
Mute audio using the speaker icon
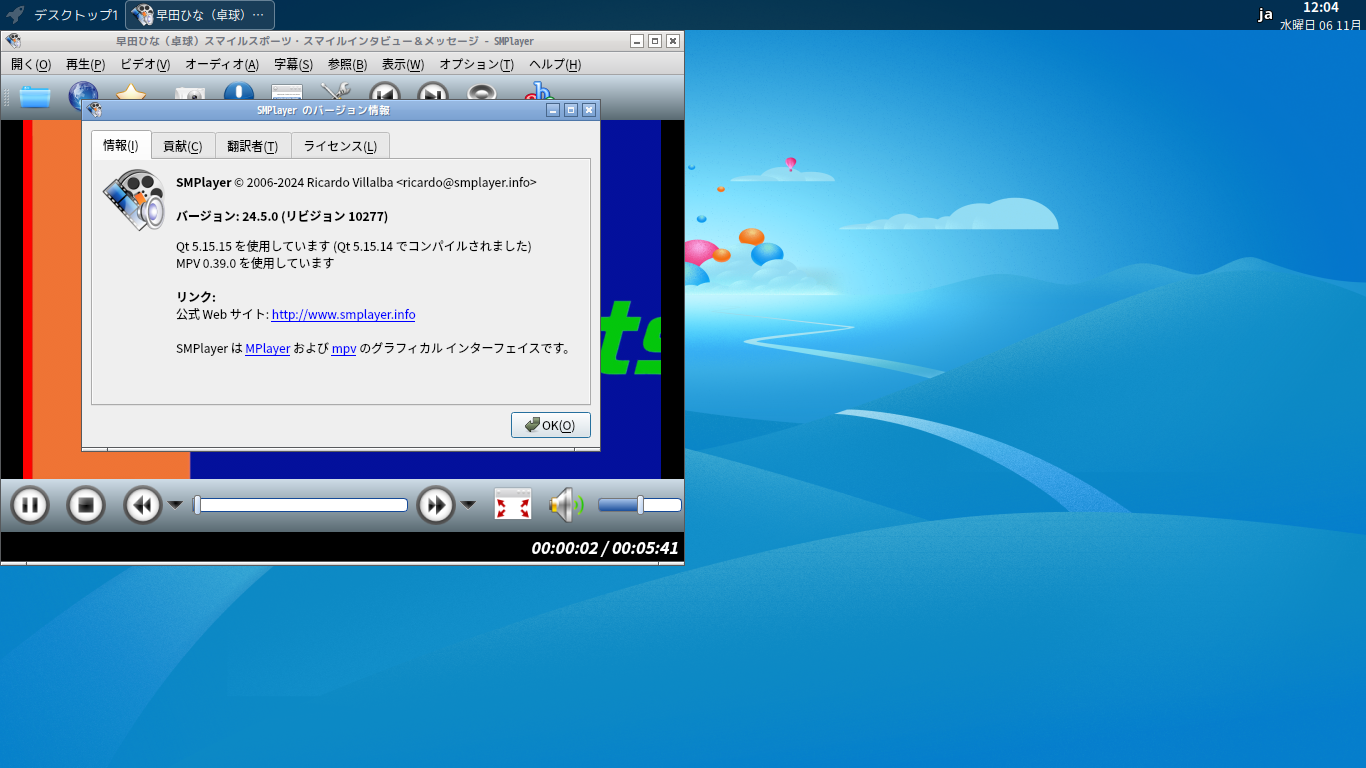(x=565, y=505)
